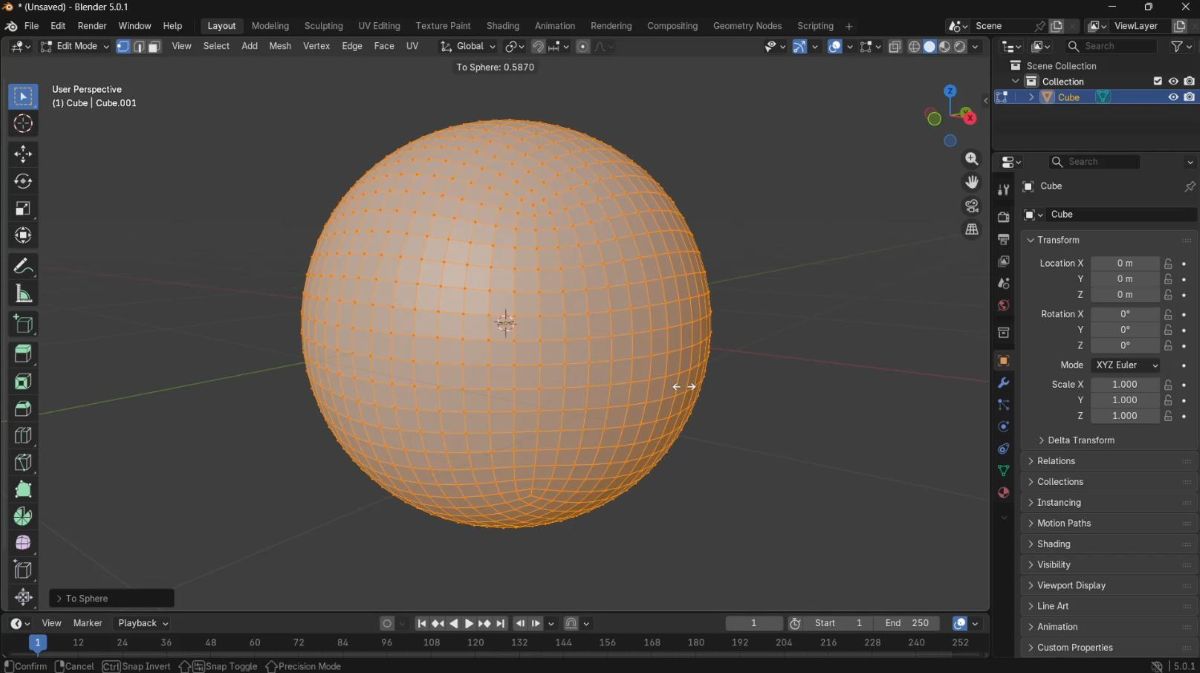This screenshot has height=673, width=1200.
Task: Hide the Cube object in outliner
Action: point(1172,97)
